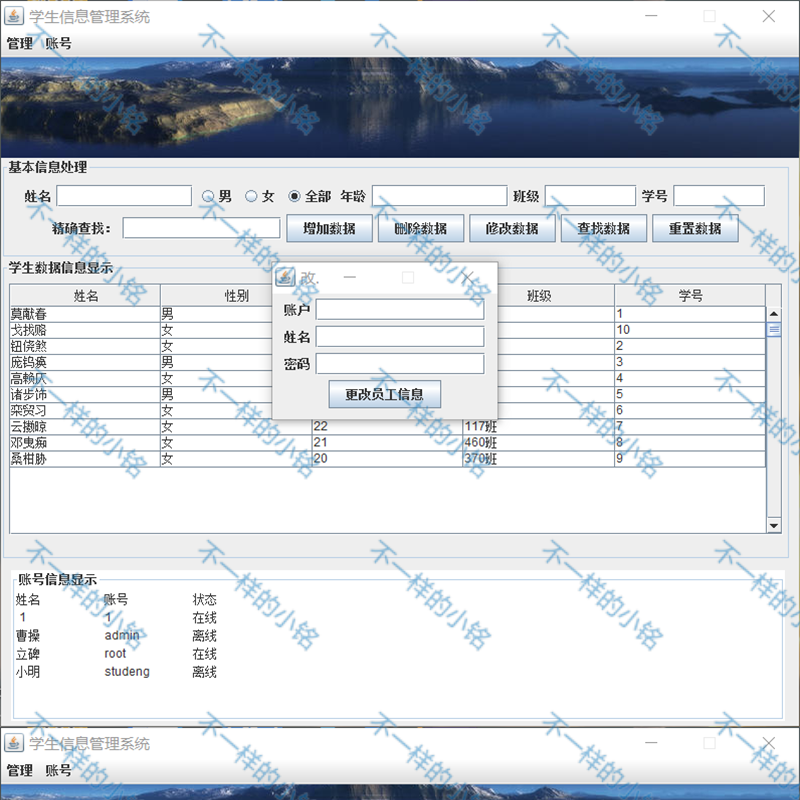This screenshot has height=800, width=800.
Task: Click the 更改员工信息 button
Action: 385,394
